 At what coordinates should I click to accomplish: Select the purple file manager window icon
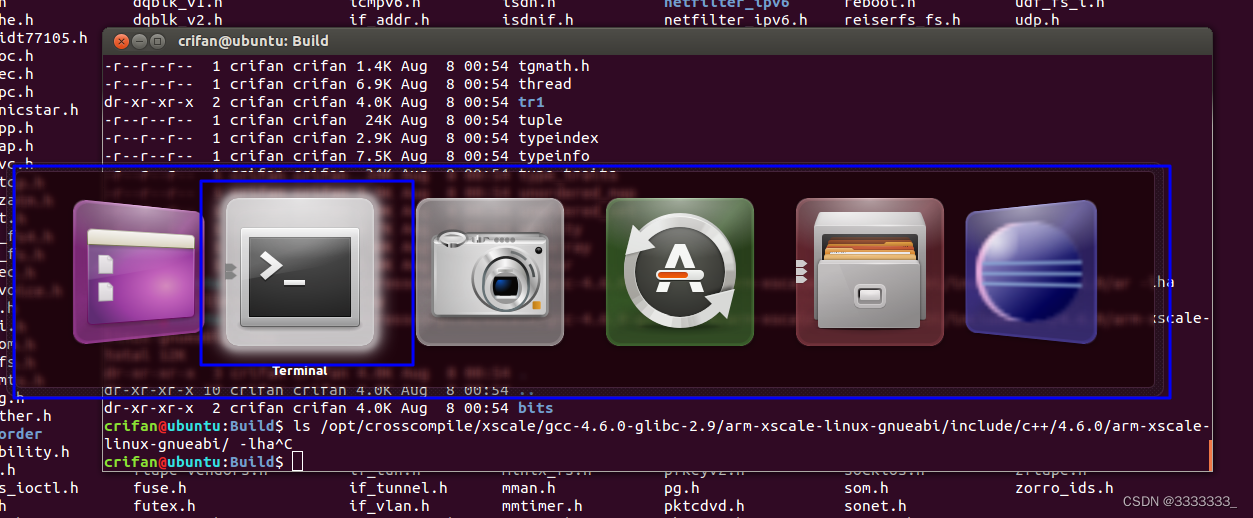pyautogui.click(x=138, y=271)
